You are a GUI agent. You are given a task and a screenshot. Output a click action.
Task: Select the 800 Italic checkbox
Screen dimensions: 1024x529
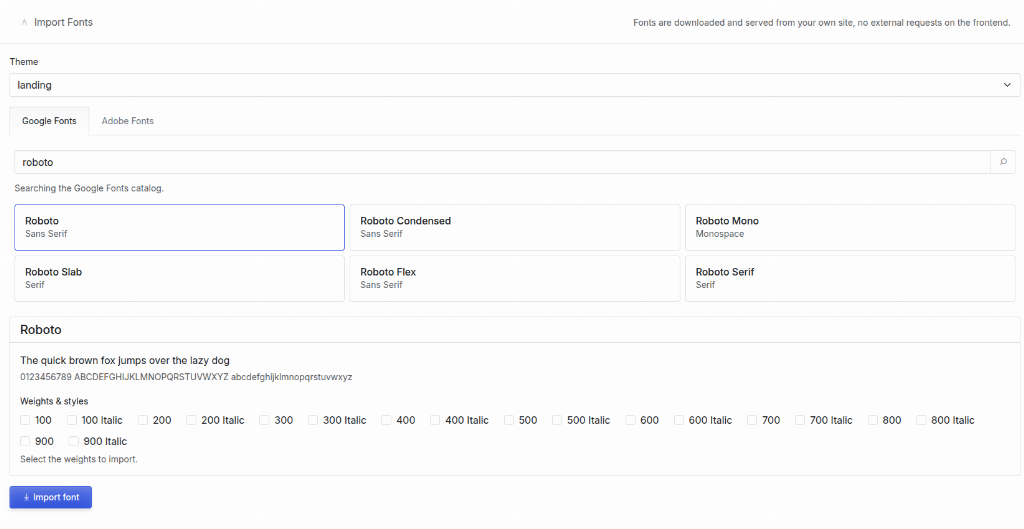921,420
